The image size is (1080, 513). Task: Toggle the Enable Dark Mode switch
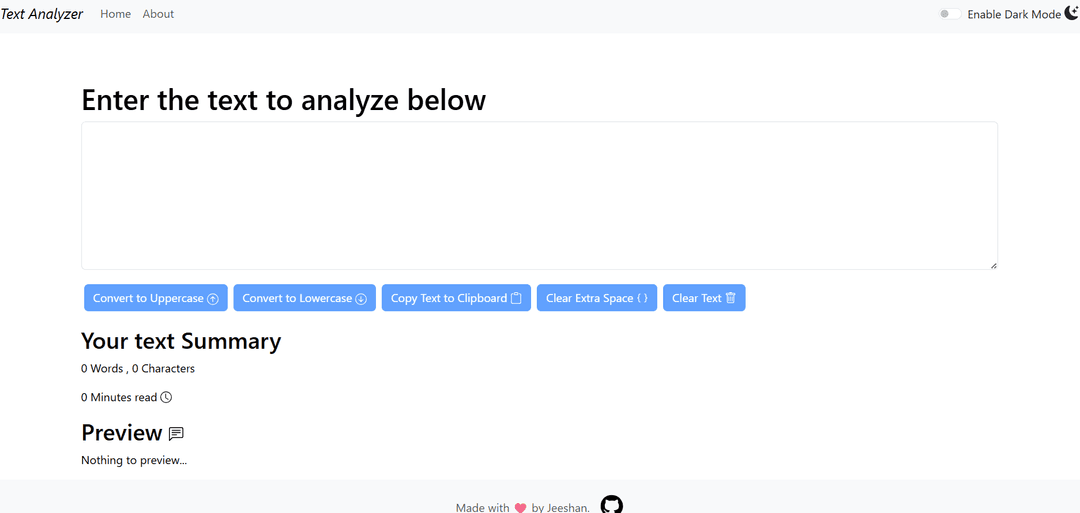point(949,14)
